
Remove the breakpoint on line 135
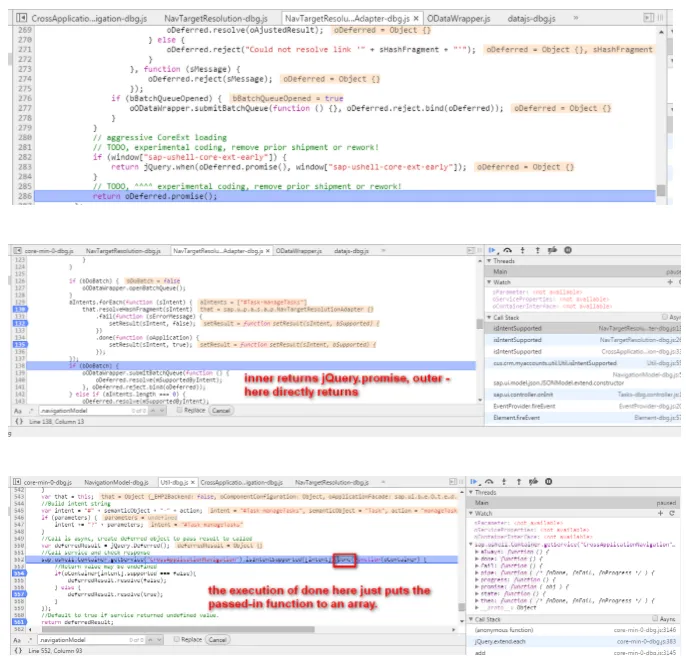[20, 345]
